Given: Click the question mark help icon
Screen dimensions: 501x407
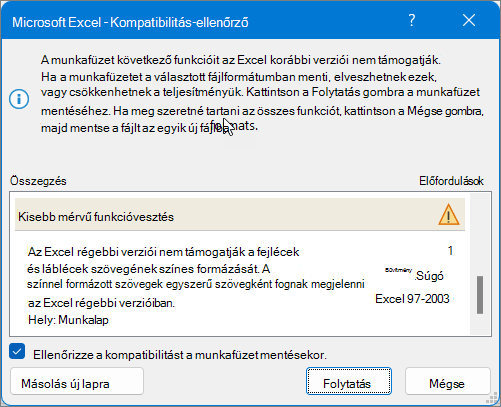Looking at the screenshot, I should coord(412,20).
